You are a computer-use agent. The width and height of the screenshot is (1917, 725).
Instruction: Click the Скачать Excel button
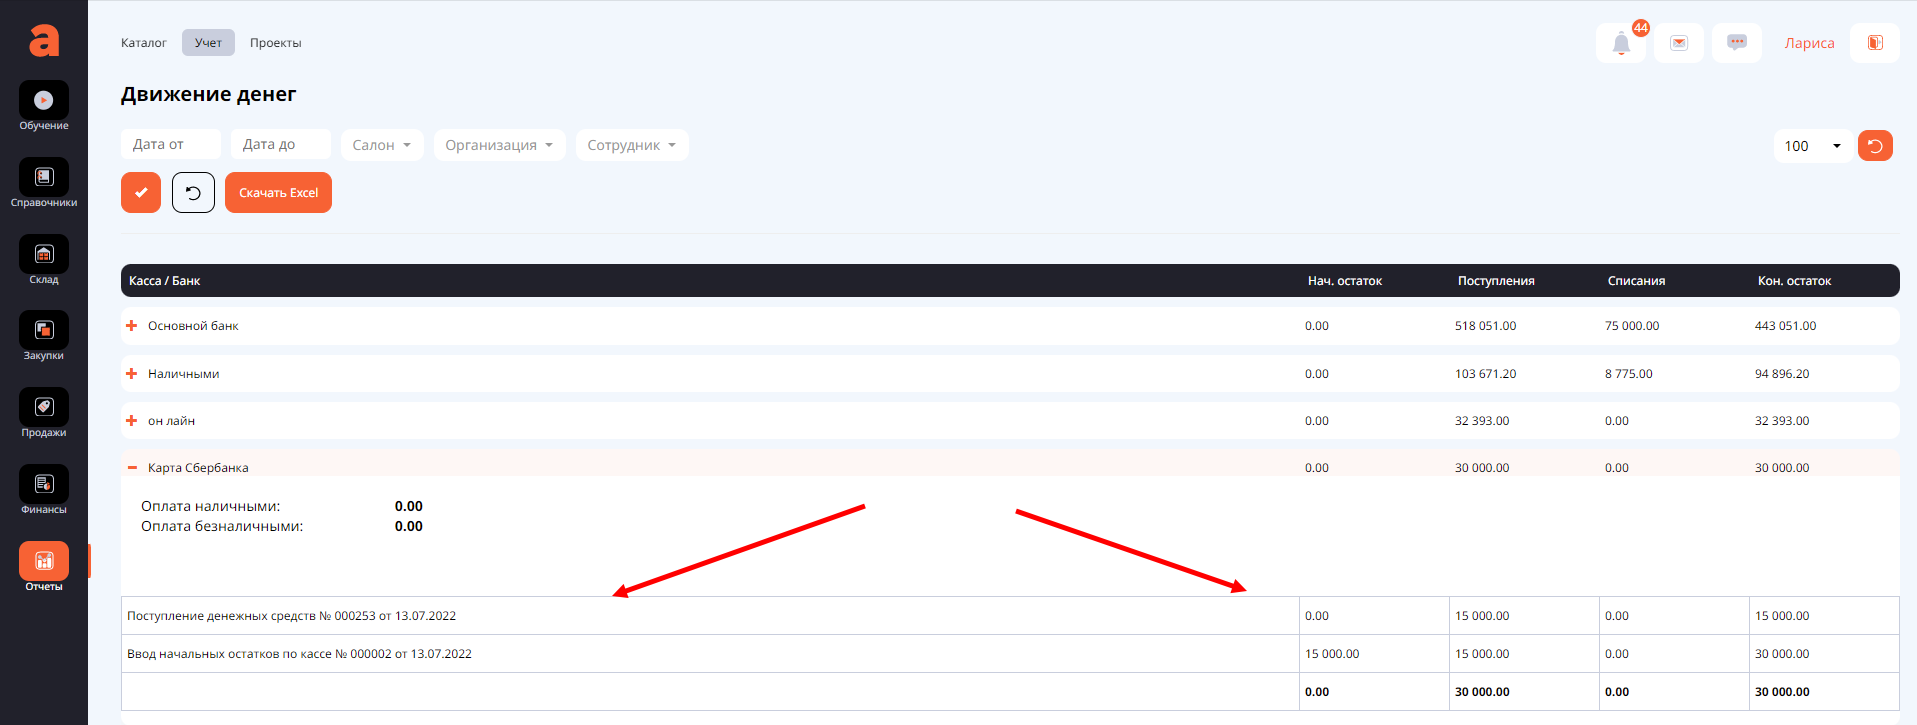point(278,193)
